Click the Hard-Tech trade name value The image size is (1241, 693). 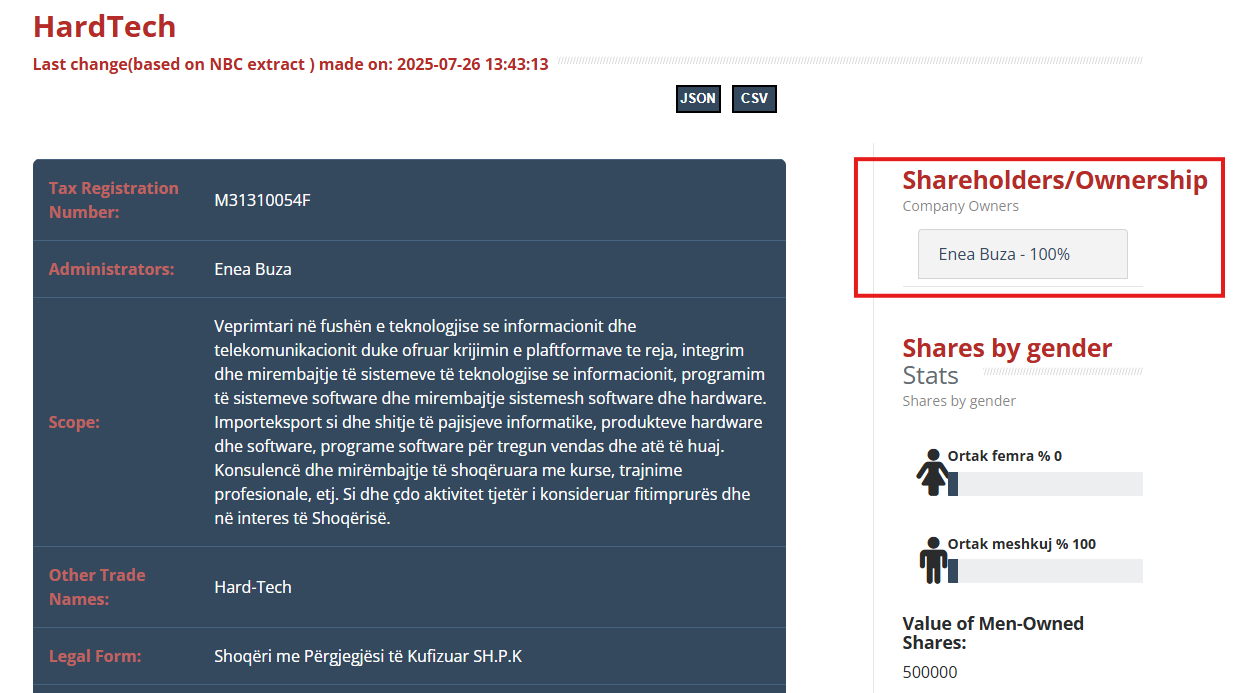click(253, 587)
